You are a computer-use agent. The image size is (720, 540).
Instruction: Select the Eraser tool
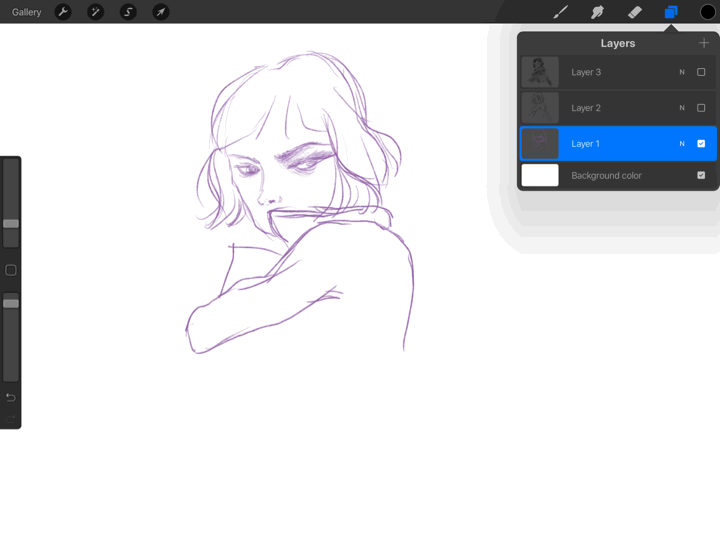pos(634,12)
